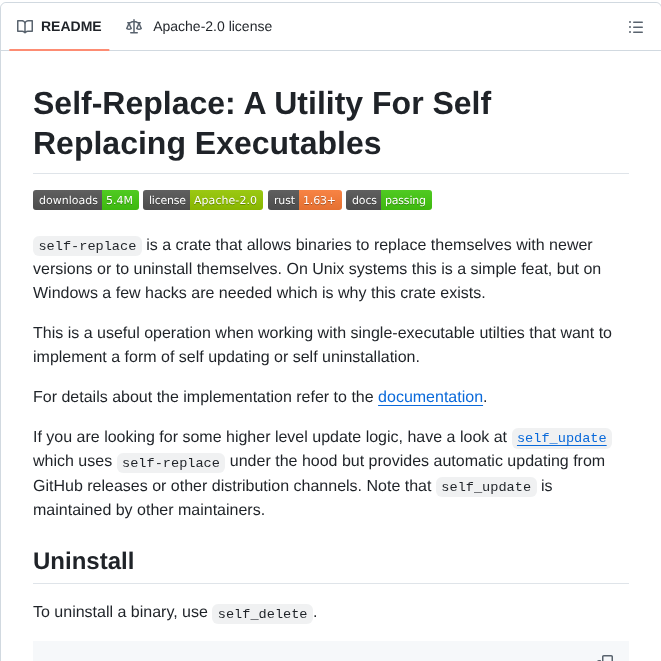The height and width of the screenshot is (661, 661).
Task: Click the self_delete inline code
Action: (x=262, y=613)
